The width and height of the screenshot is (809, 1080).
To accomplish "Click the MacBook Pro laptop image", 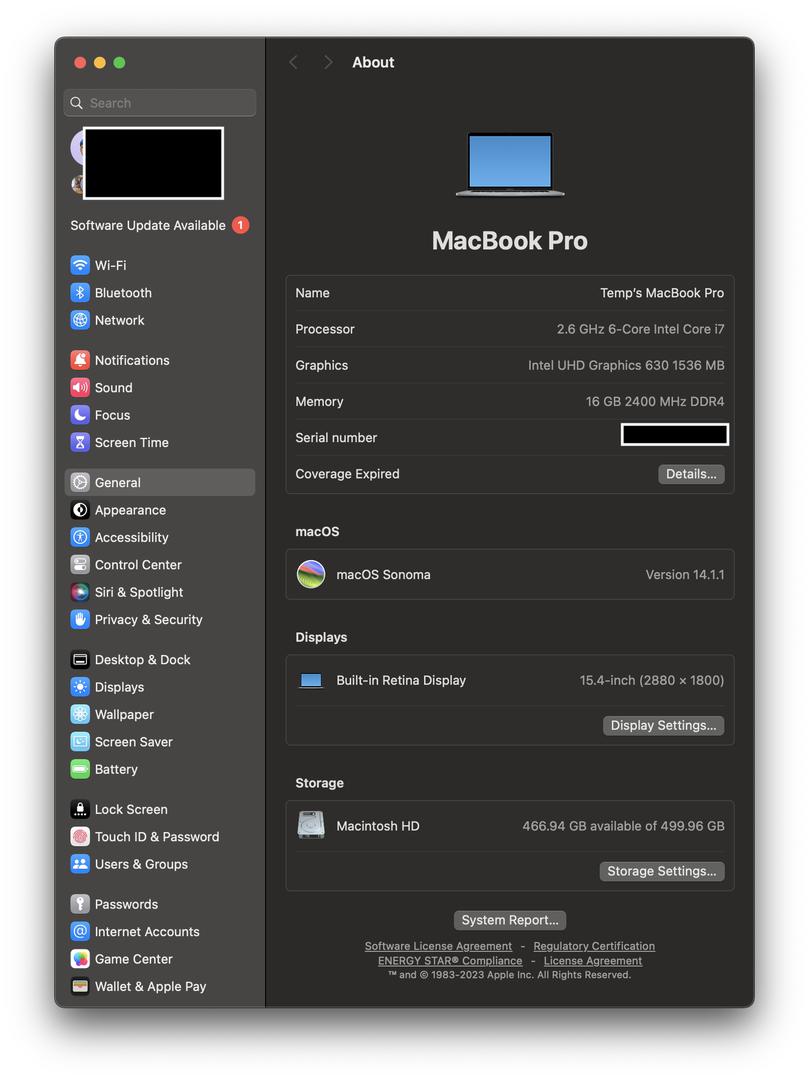I will (x=509, y=165).
